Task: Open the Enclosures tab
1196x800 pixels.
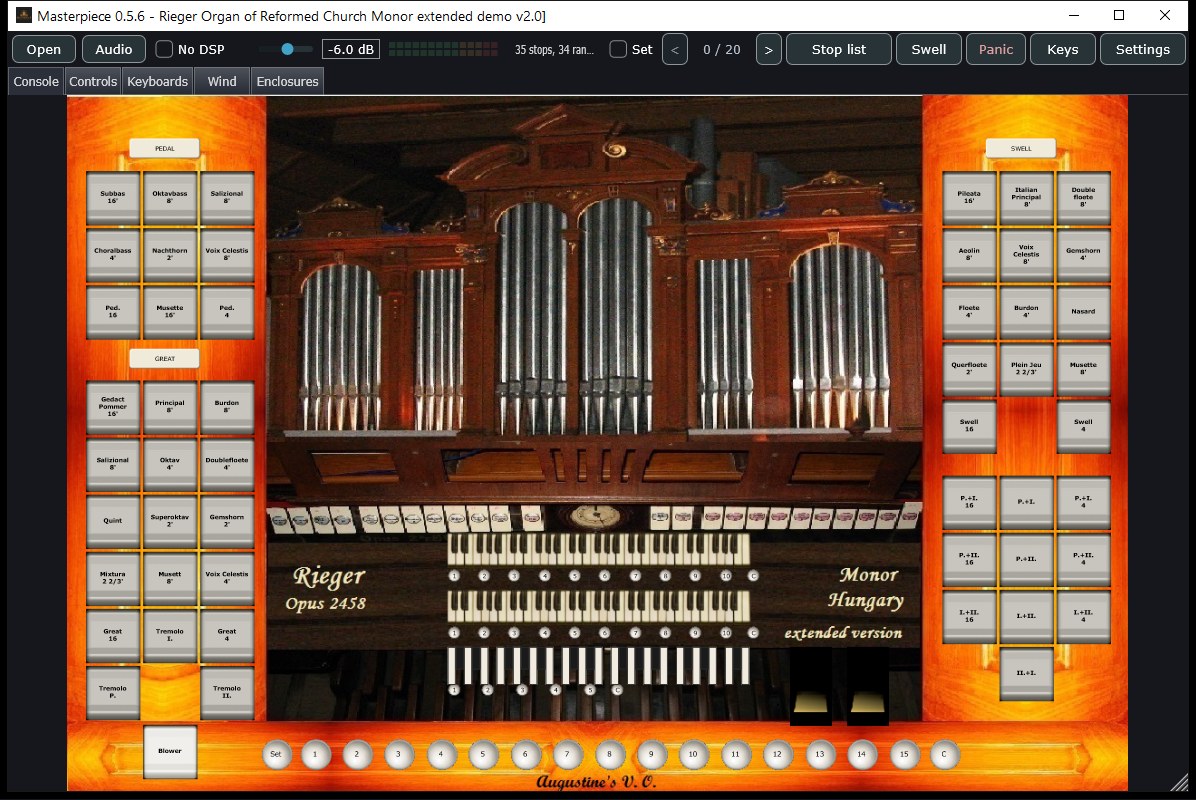Action: point(288,82)
